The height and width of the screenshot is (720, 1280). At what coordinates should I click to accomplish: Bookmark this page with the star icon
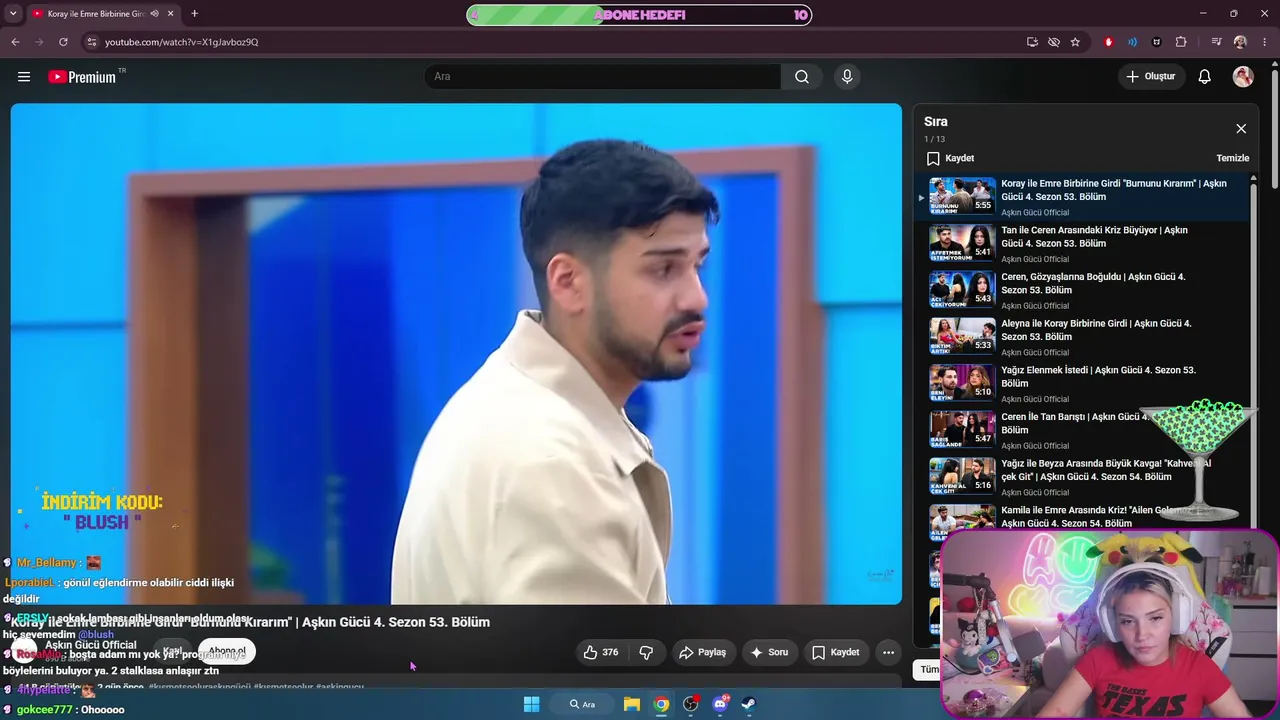(x=1075, y=42)
